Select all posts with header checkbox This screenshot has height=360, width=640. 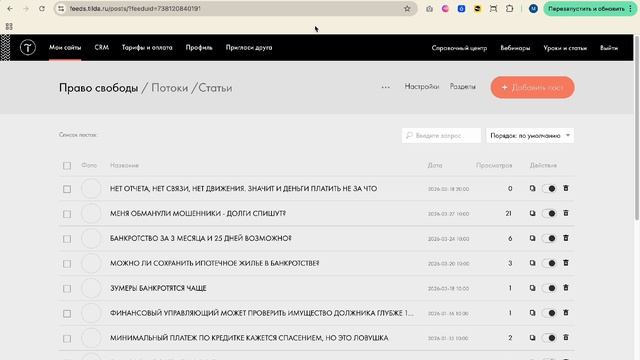[67, 166]
